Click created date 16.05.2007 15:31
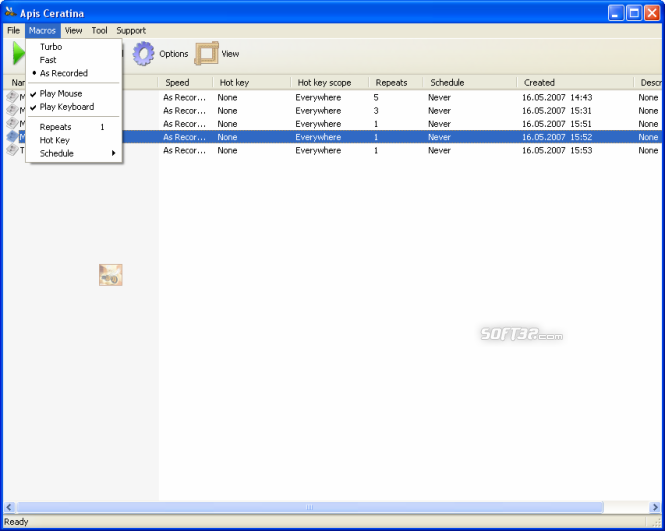The image size is (665, 531). [557, 110]
